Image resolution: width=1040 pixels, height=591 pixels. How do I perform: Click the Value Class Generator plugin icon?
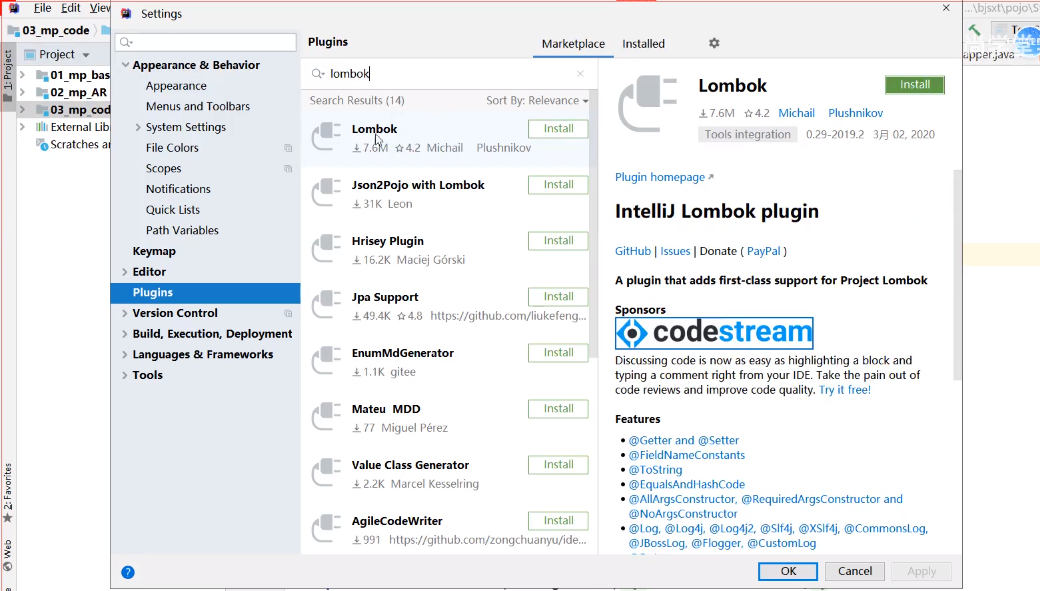326,474
